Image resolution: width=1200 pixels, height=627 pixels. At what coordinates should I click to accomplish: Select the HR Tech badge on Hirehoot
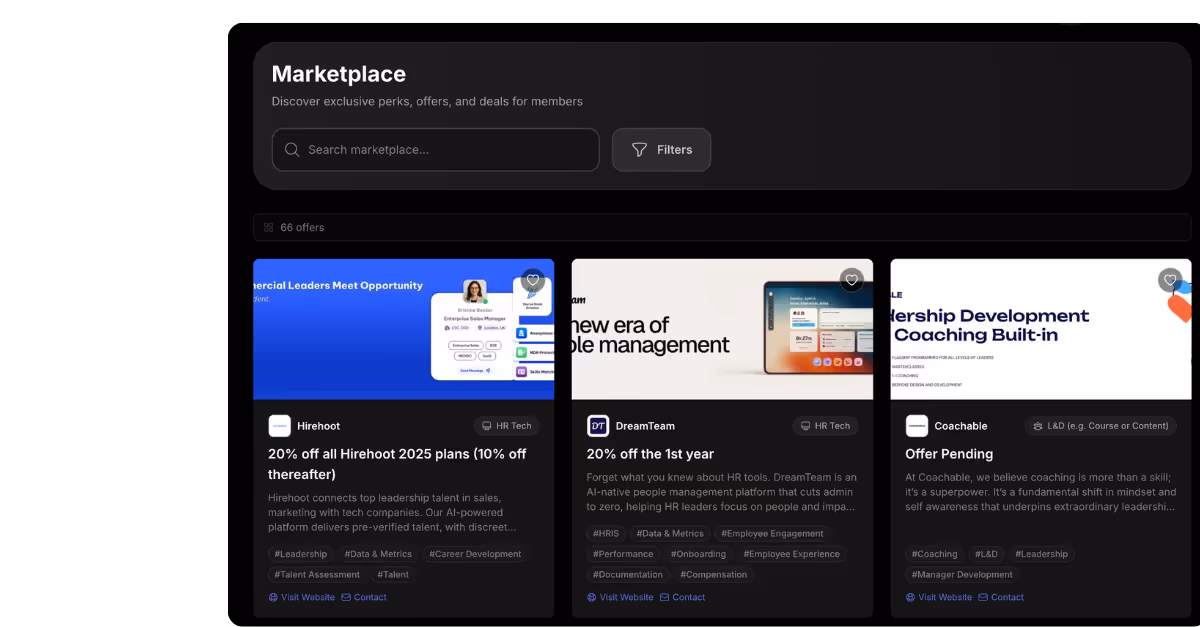point(507,426)
